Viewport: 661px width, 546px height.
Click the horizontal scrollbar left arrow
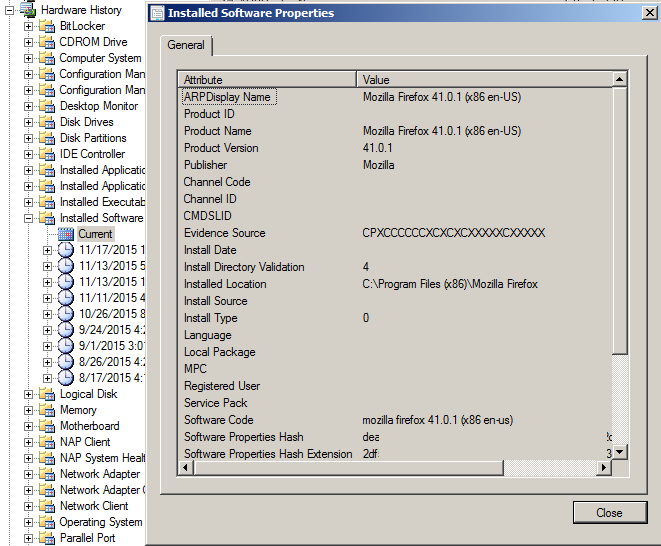click(185, 468)
